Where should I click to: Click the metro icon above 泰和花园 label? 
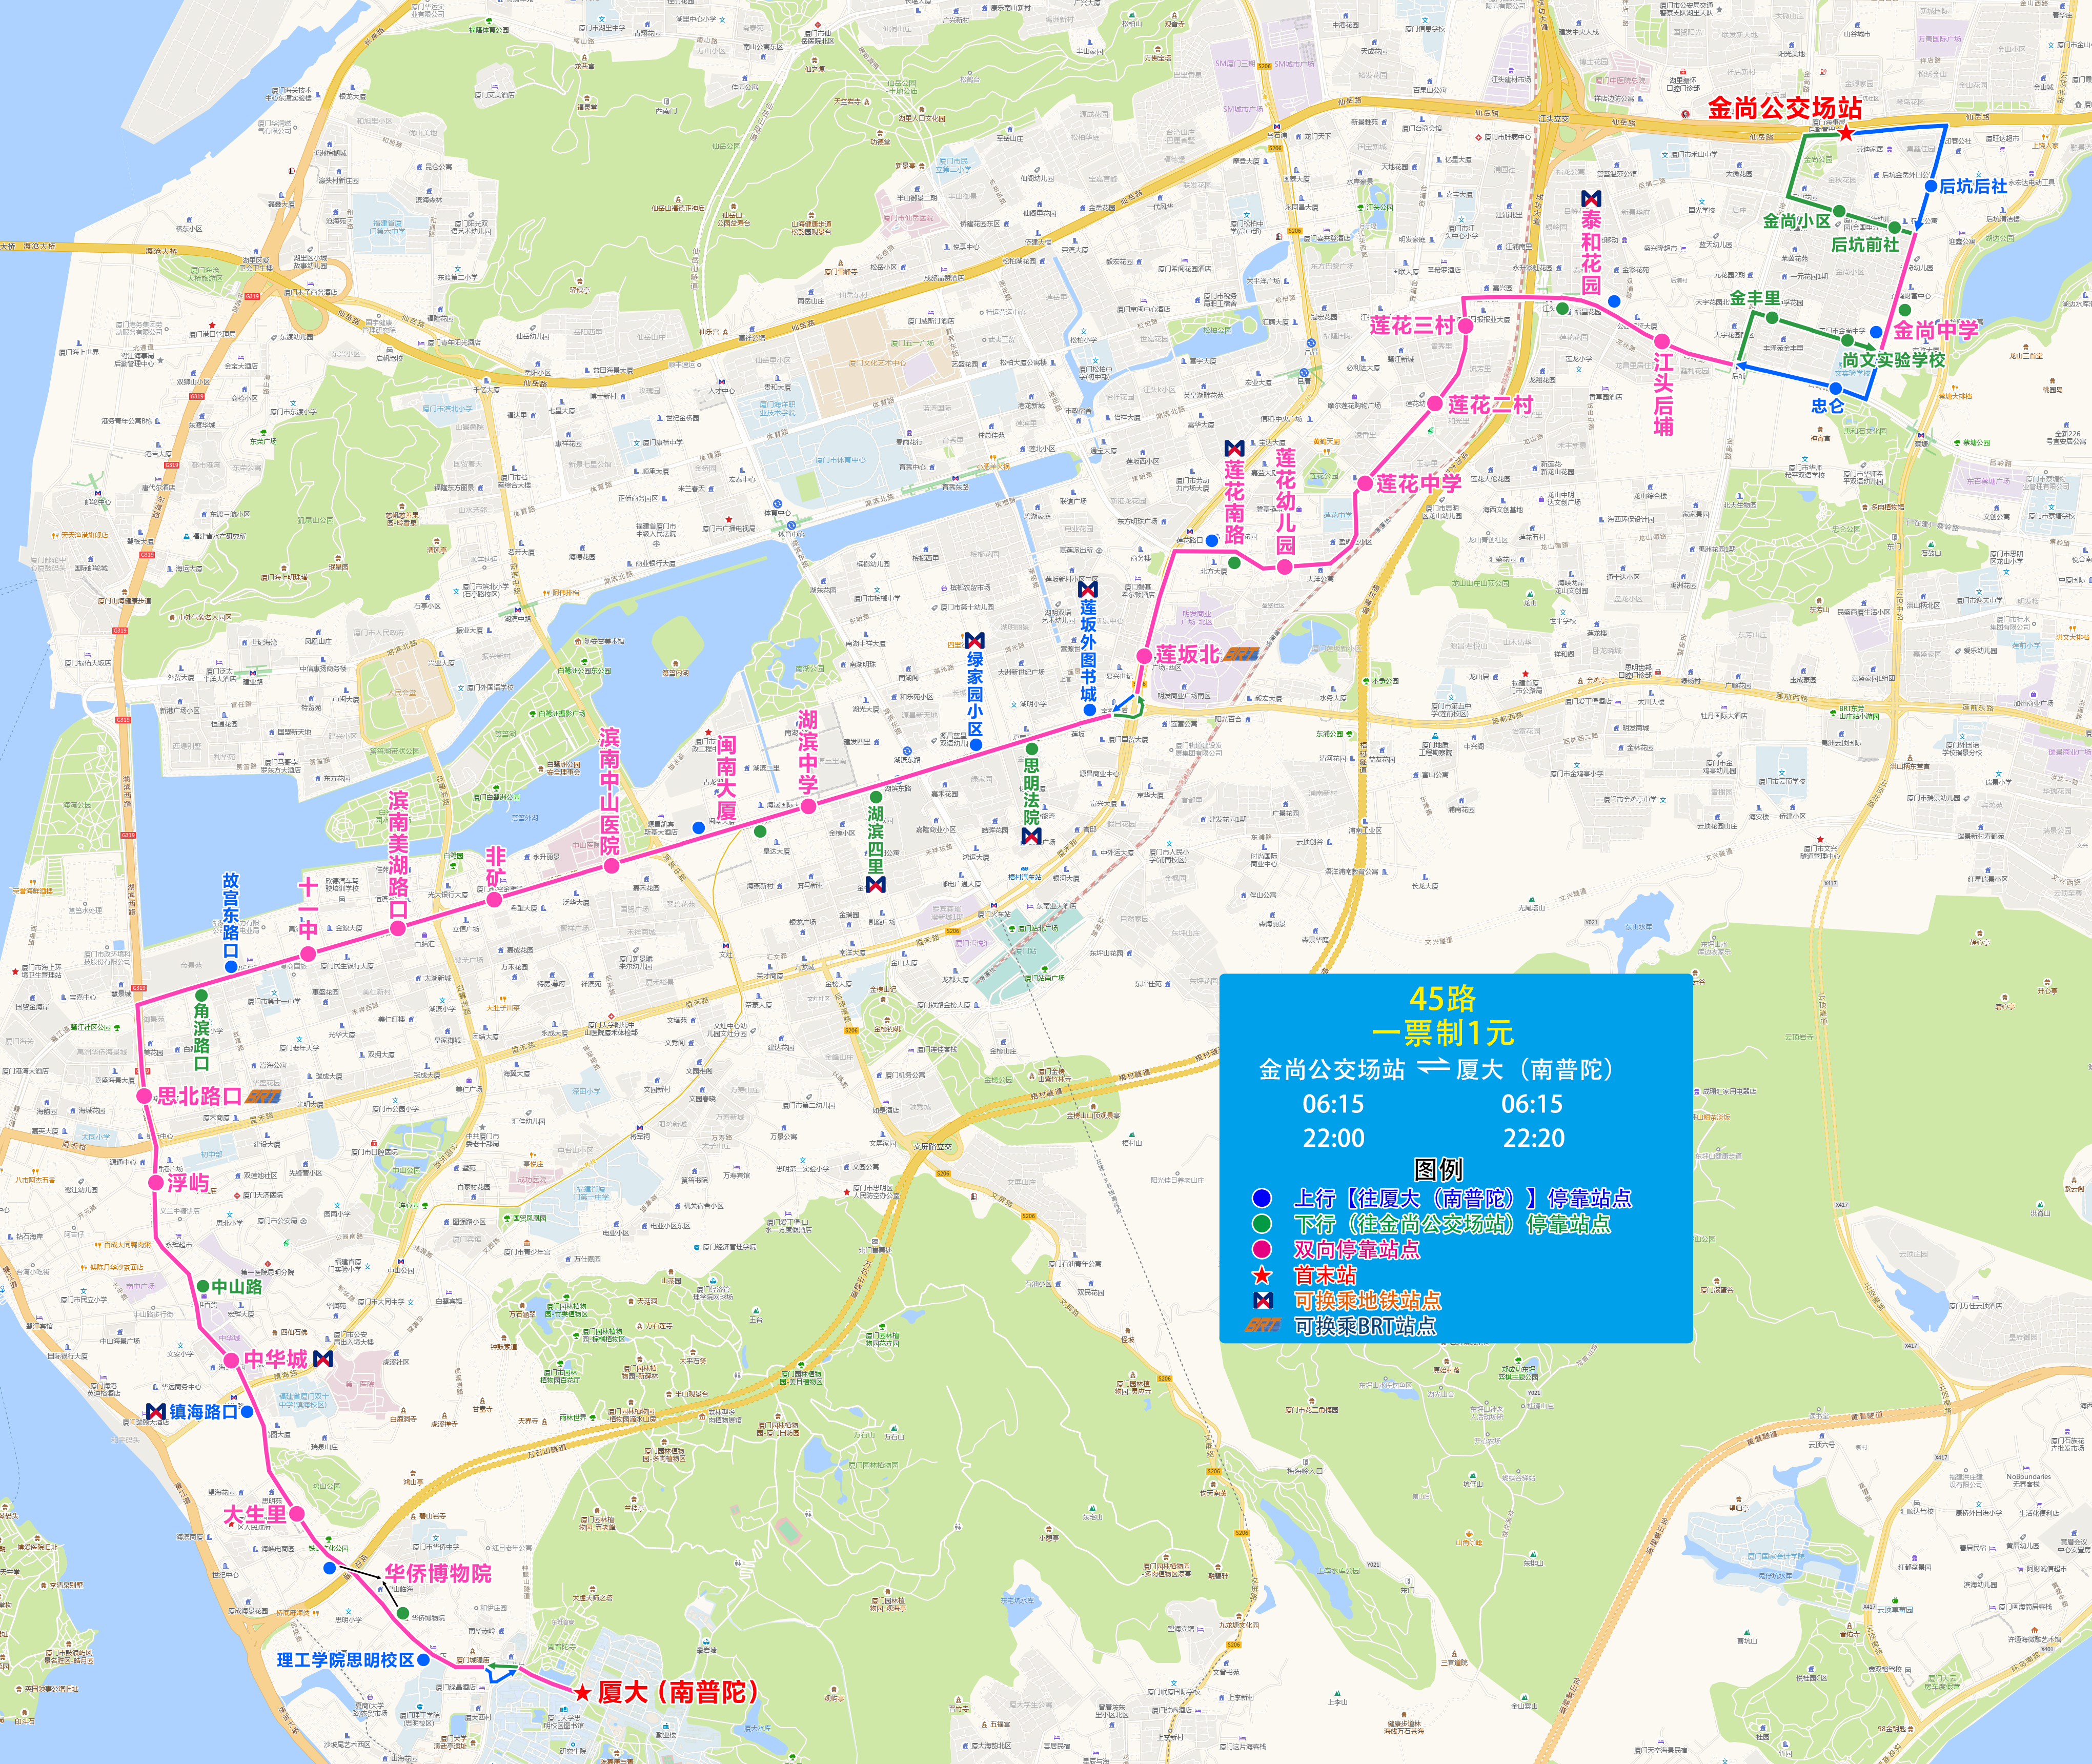click(1591, 199)
